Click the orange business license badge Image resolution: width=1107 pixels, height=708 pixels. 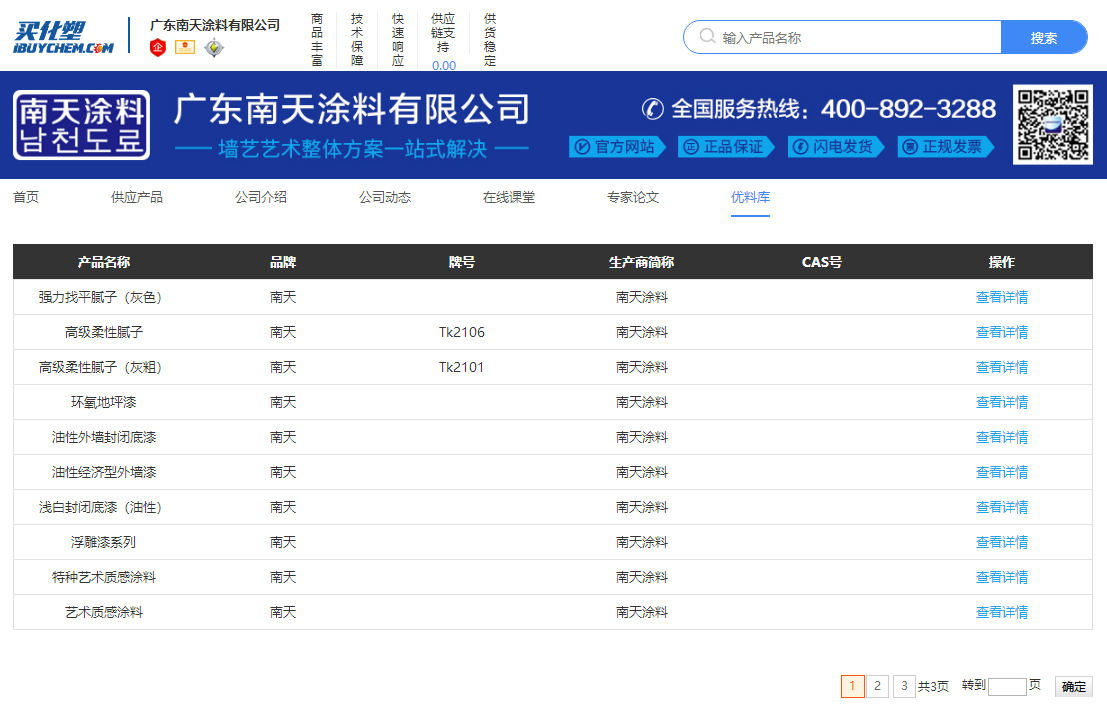185,47
